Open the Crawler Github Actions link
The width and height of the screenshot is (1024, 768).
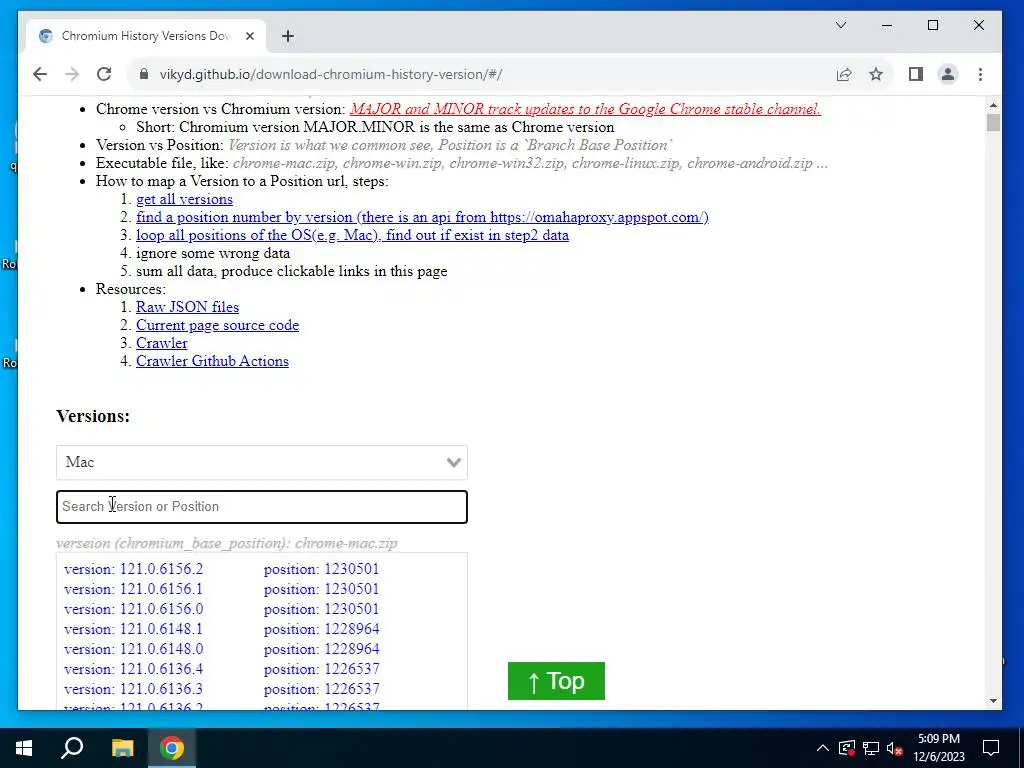(x=212, y=361)
